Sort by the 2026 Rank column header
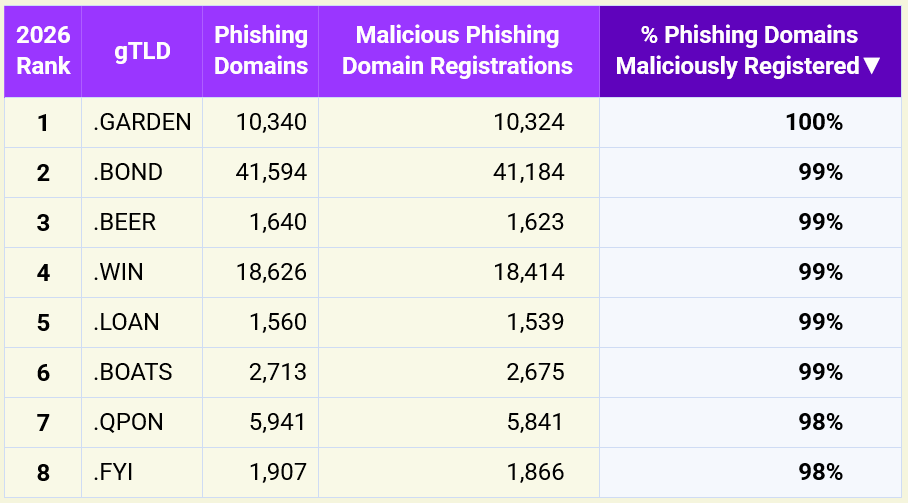Viewport: 908px width, 503px height. point(43,51)
